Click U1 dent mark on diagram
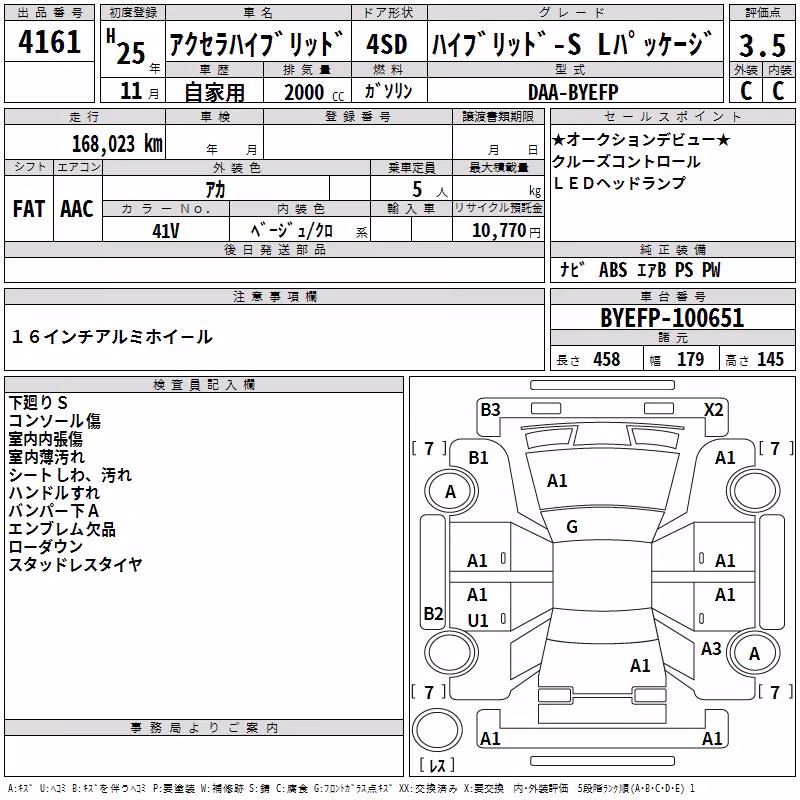The width and height of the screenshot is (800, 800). [x=478, y=621]
